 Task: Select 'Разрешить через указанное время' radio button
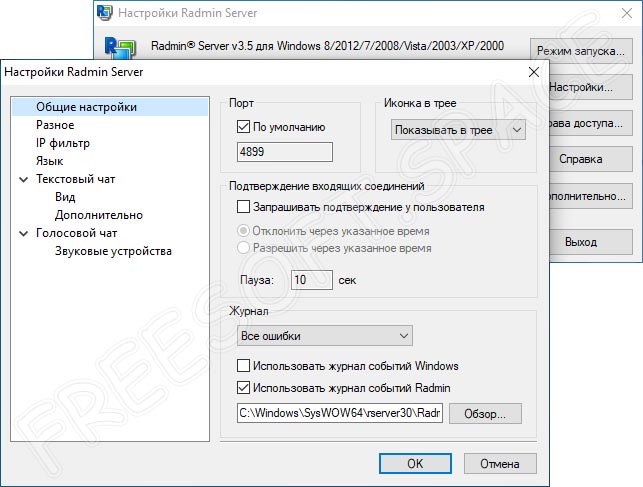(x=243, y=248)
